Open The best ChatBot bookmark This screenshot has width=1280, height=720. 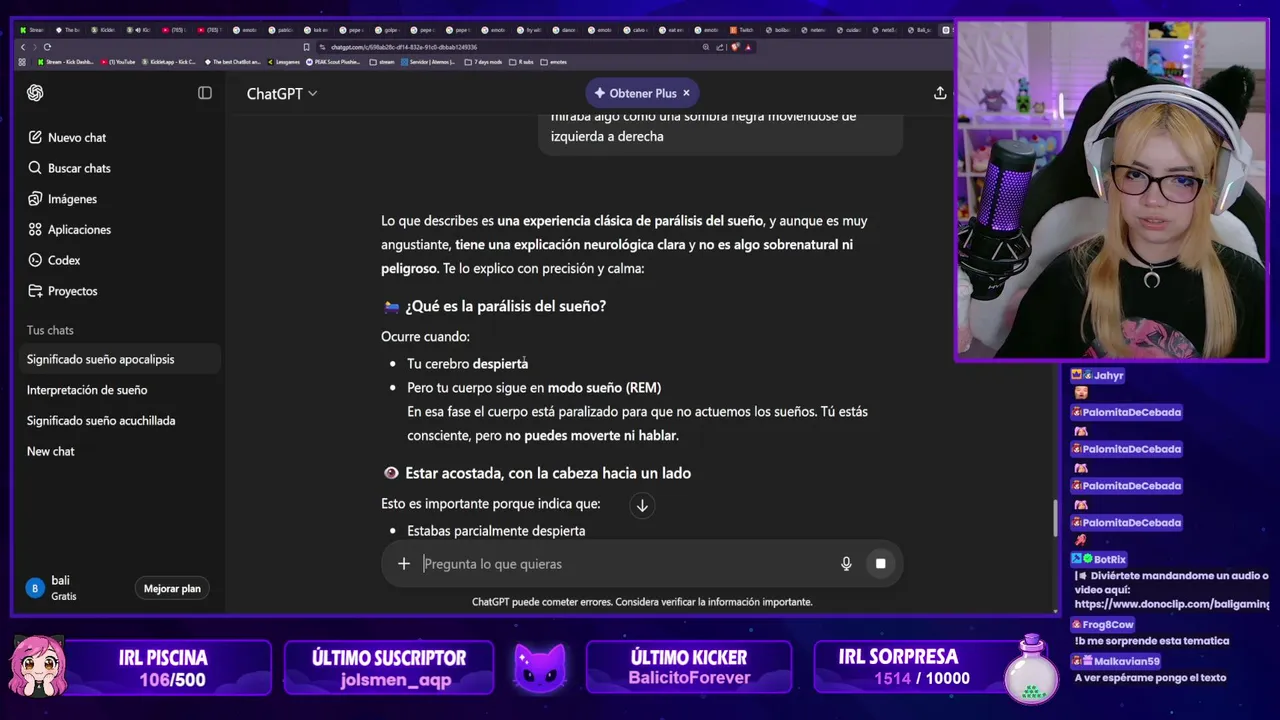232,62
